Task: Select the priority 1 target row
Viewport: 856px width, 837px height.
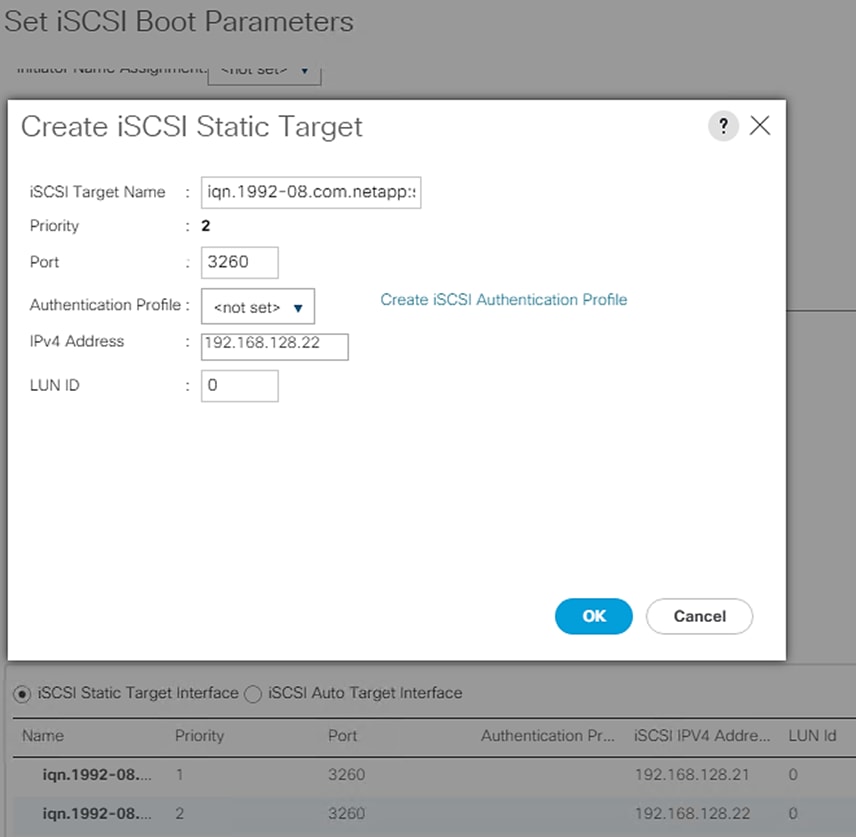Action: click(x=400, y=774)
